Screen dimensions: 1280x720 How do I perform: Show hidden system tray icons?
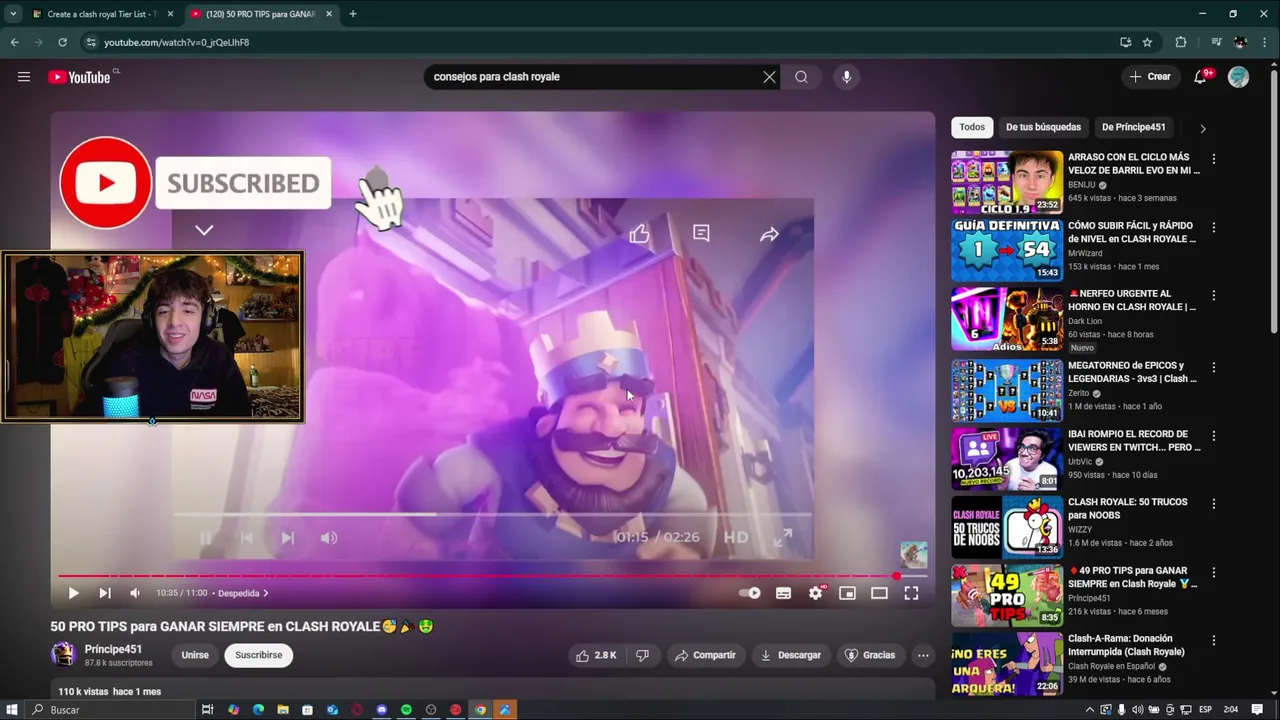1090,710
